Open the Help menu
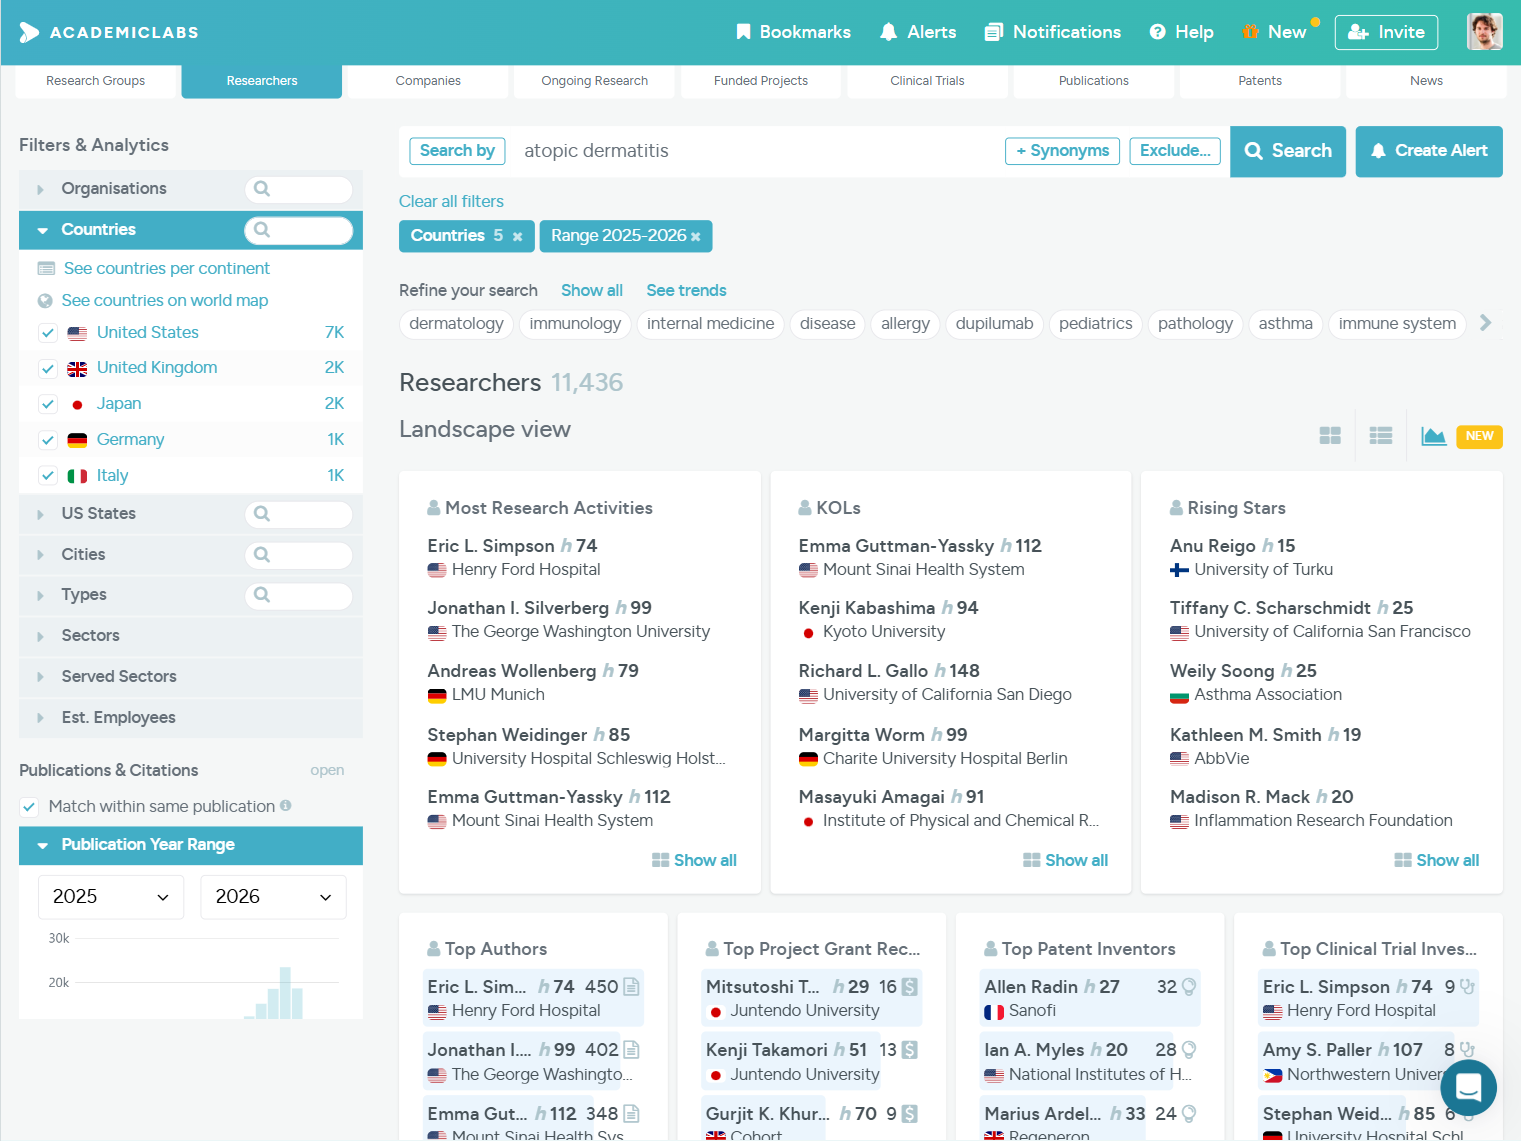Screen dimensions: 1521x1141 [1181, 32]
